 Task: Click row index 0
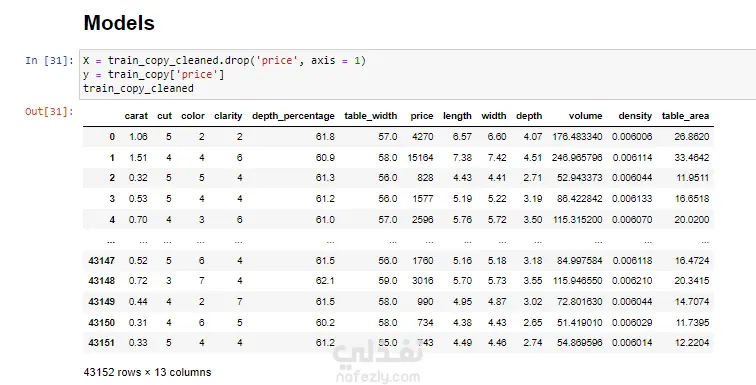coord(112,137)
